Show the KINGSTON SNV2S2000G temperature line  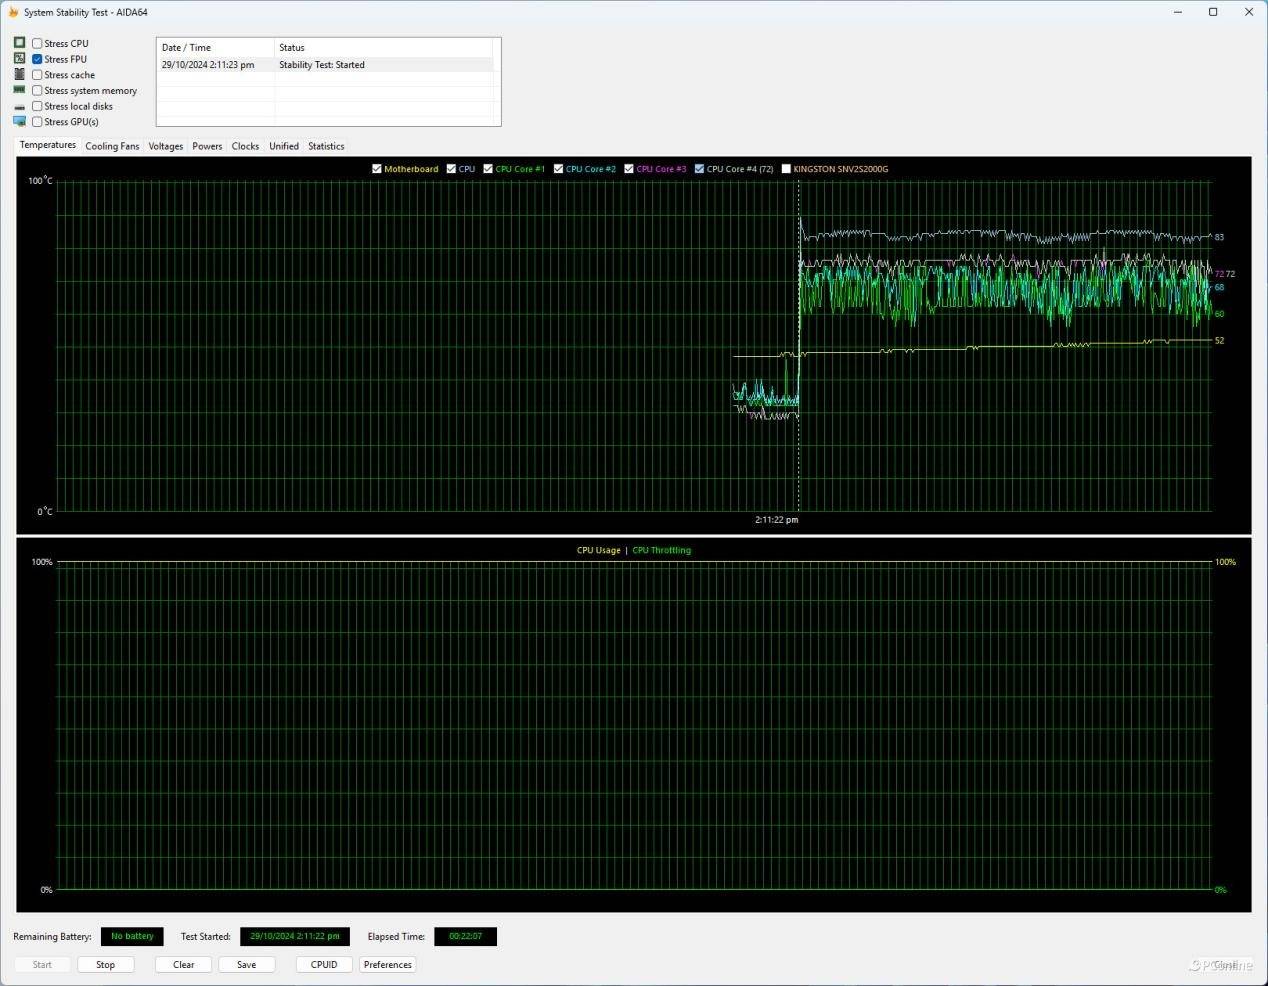(x=786, y=169)
